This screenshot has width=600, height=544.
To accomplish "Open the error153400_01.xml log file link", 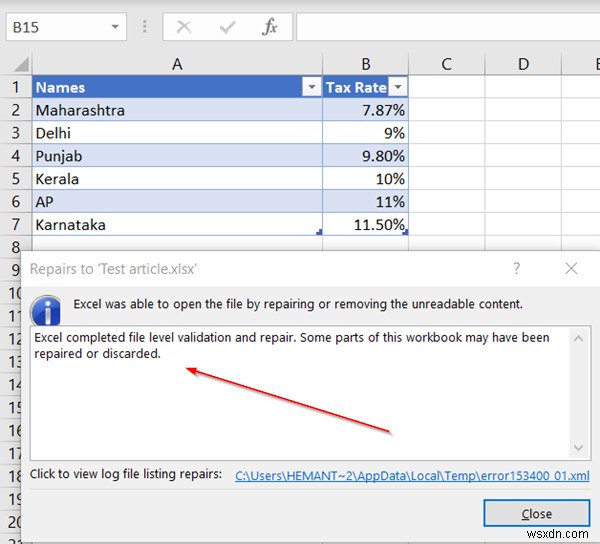I will 412,476.
